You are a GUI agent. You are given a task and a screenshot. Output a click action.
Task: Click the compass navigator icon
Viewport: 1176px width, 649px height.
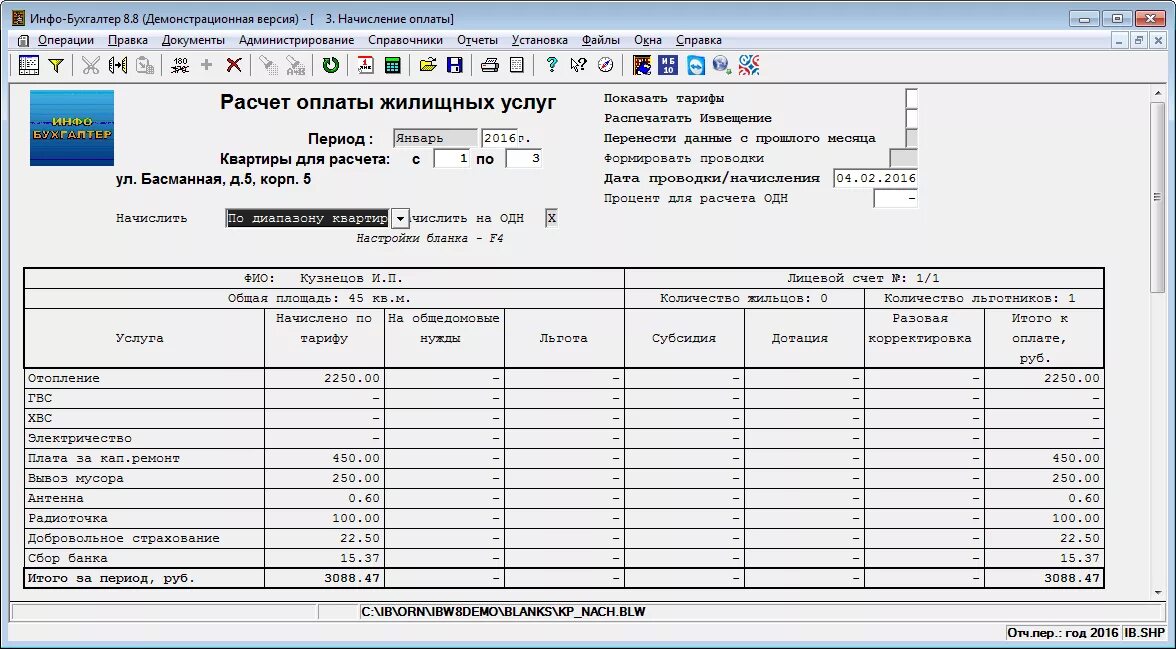pos(605,65)
